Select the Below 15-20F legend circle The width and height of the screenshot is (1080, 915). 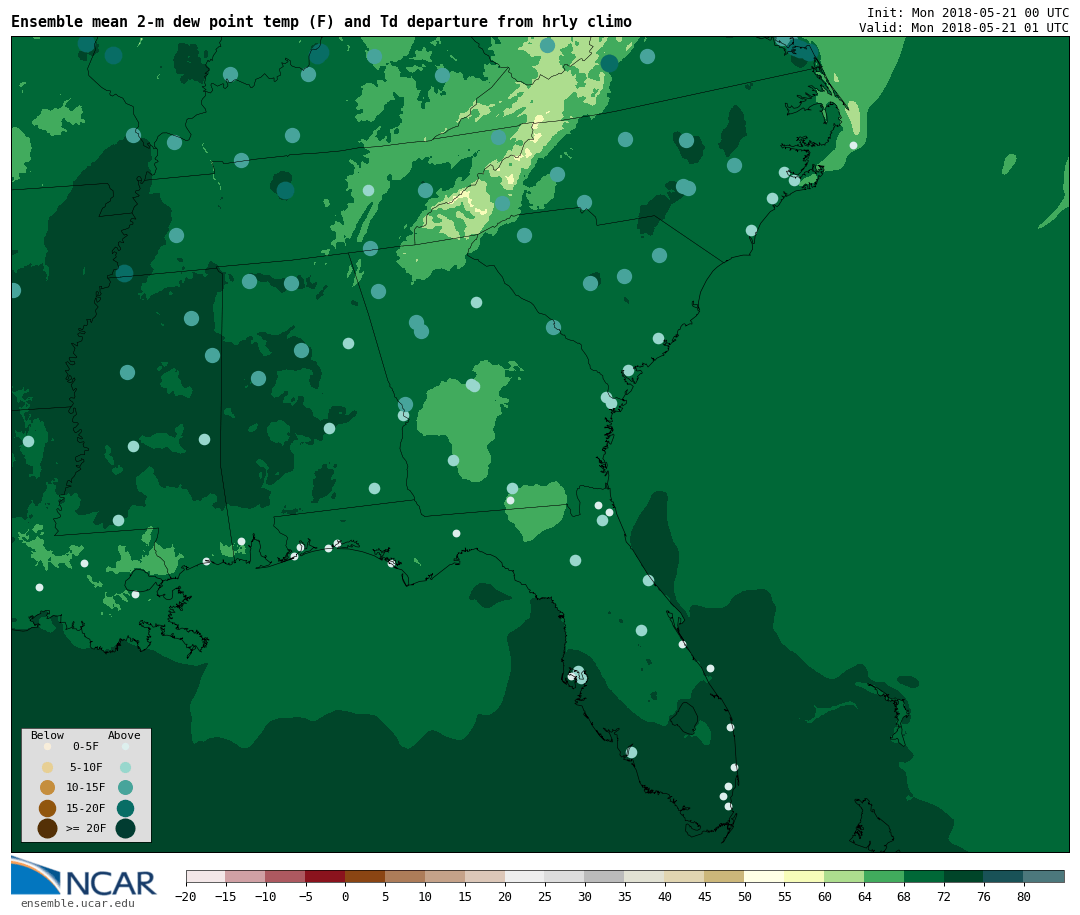(x=48, y=808)
